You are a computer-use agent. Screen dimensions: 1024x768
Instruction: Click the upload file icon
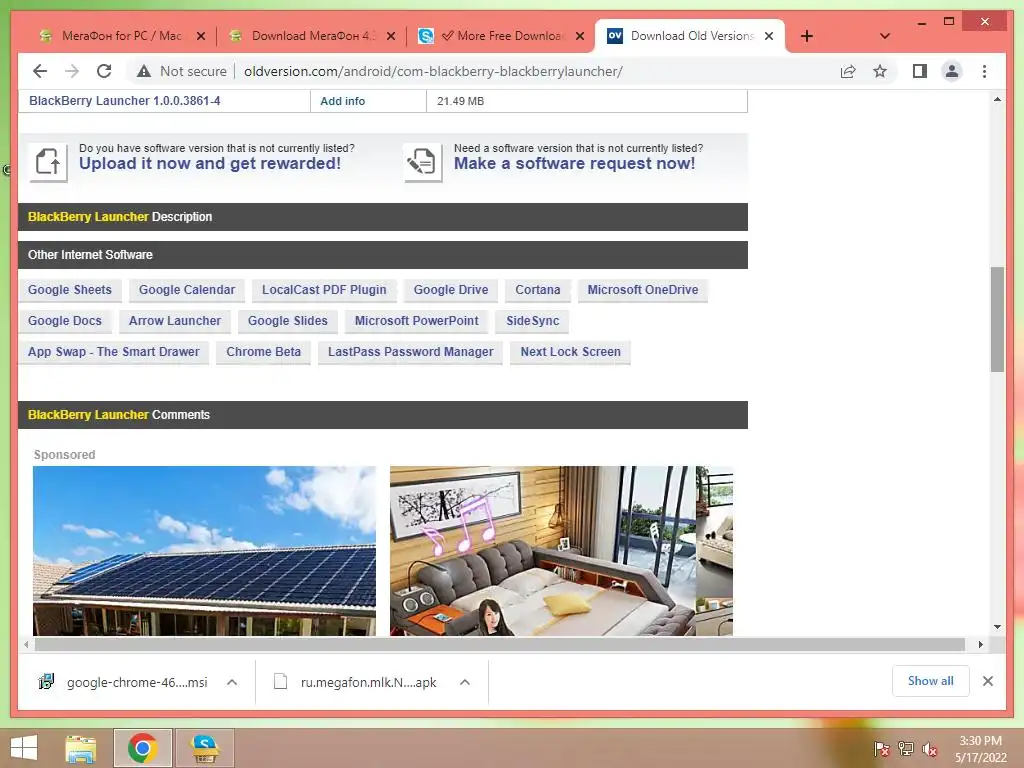coord(48,161)
